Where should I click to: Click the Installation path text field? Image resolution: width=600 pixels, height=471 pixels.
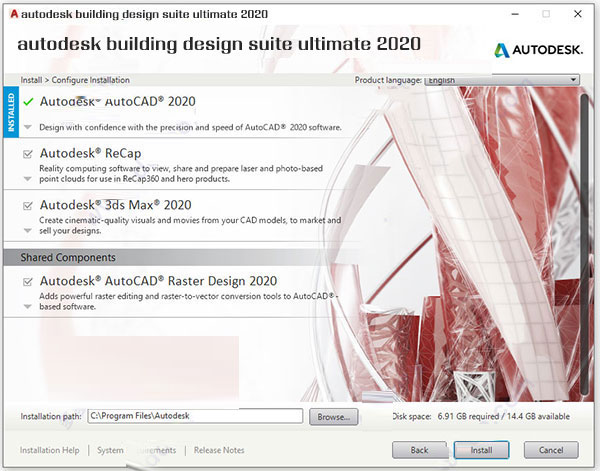[195, 416]
